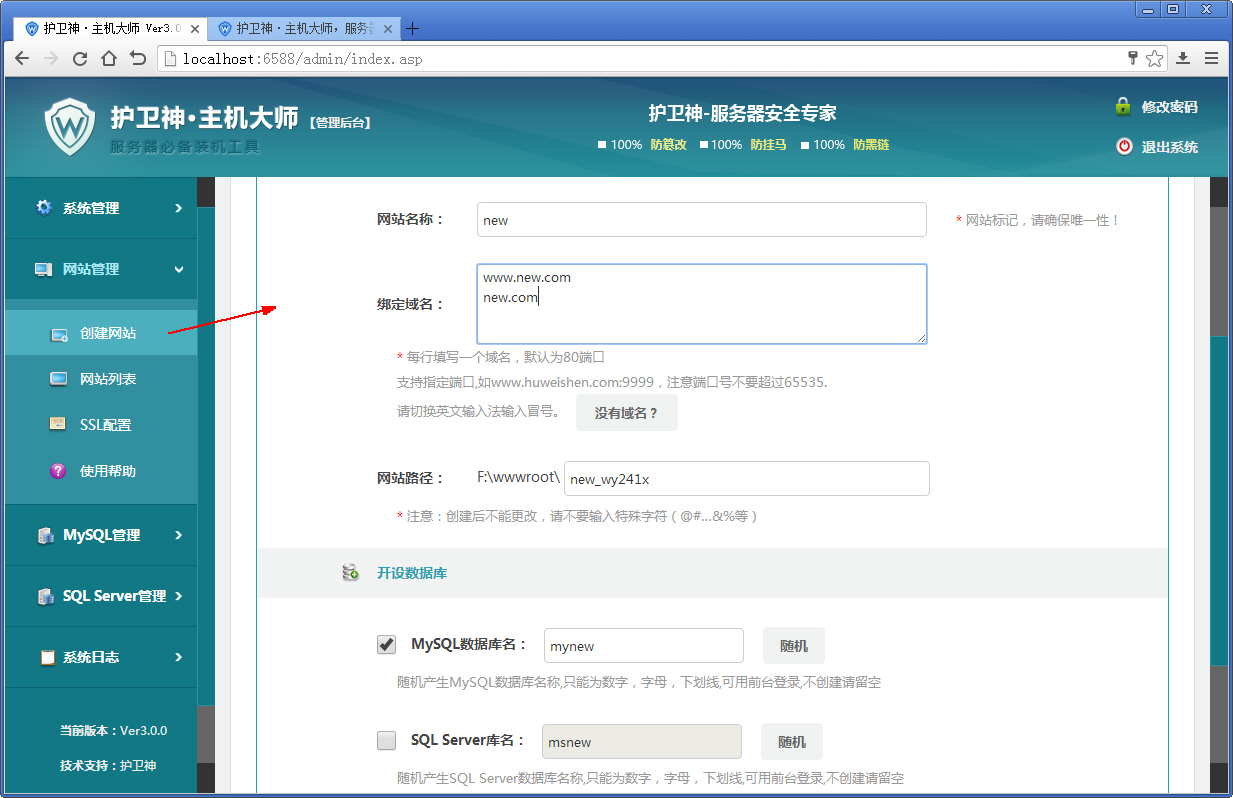Switch to the second 护卫神·主机大师 browser tab
Screen dimensions: 1233x798
pyautogui.click(x=302, y=29)
